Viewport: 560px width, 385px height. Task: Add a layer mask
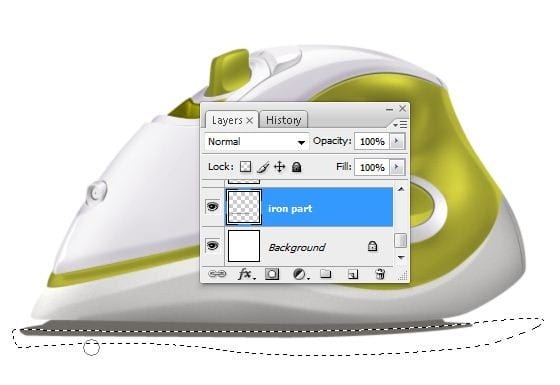point(272,274)
